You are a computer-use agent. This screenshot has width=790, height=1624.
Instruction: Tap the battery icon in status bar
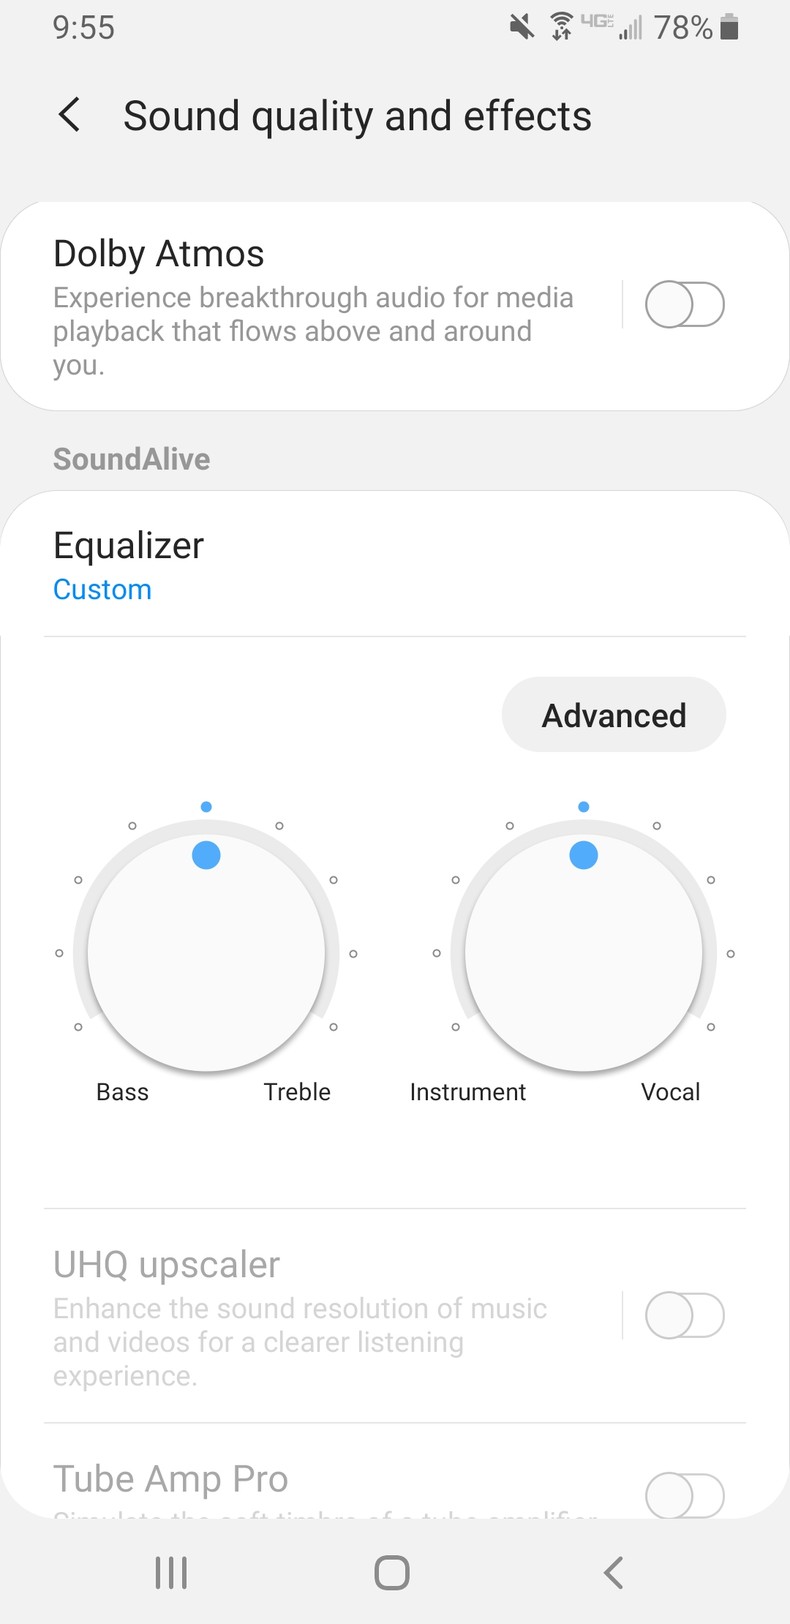click(730, 27)
